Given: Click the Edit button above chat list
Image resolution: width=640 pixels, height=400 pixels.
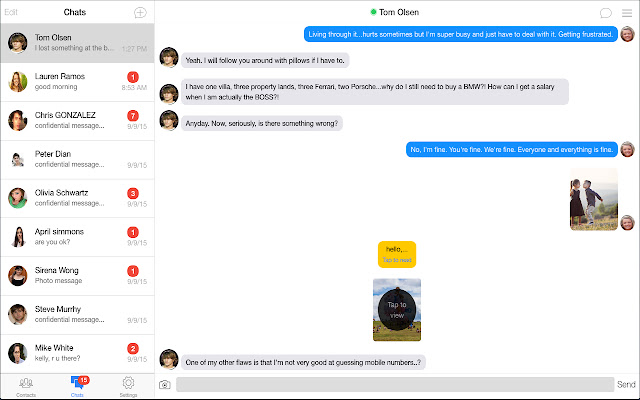Looking at the screenshot, I should point(11,12).
